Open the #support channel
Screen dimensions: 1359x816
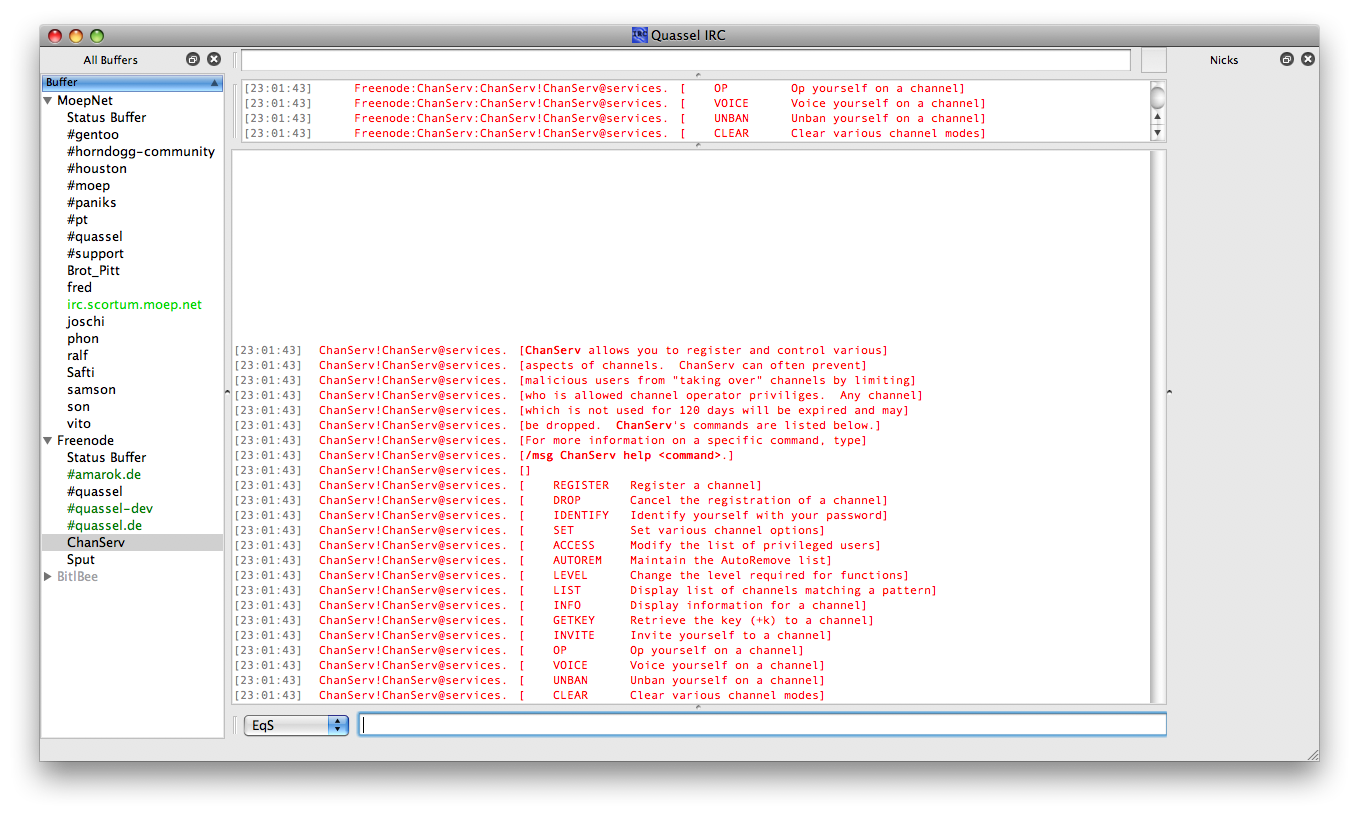(96, 254)
